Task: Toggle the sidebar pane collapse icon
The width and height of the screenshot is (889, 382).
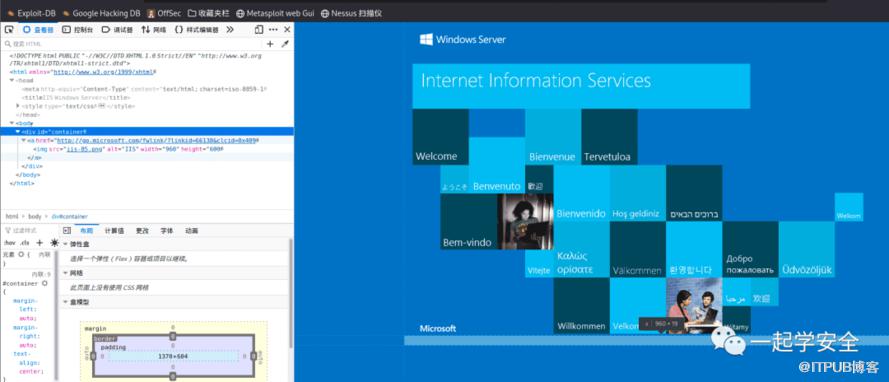Action: [x=67, y=231]
